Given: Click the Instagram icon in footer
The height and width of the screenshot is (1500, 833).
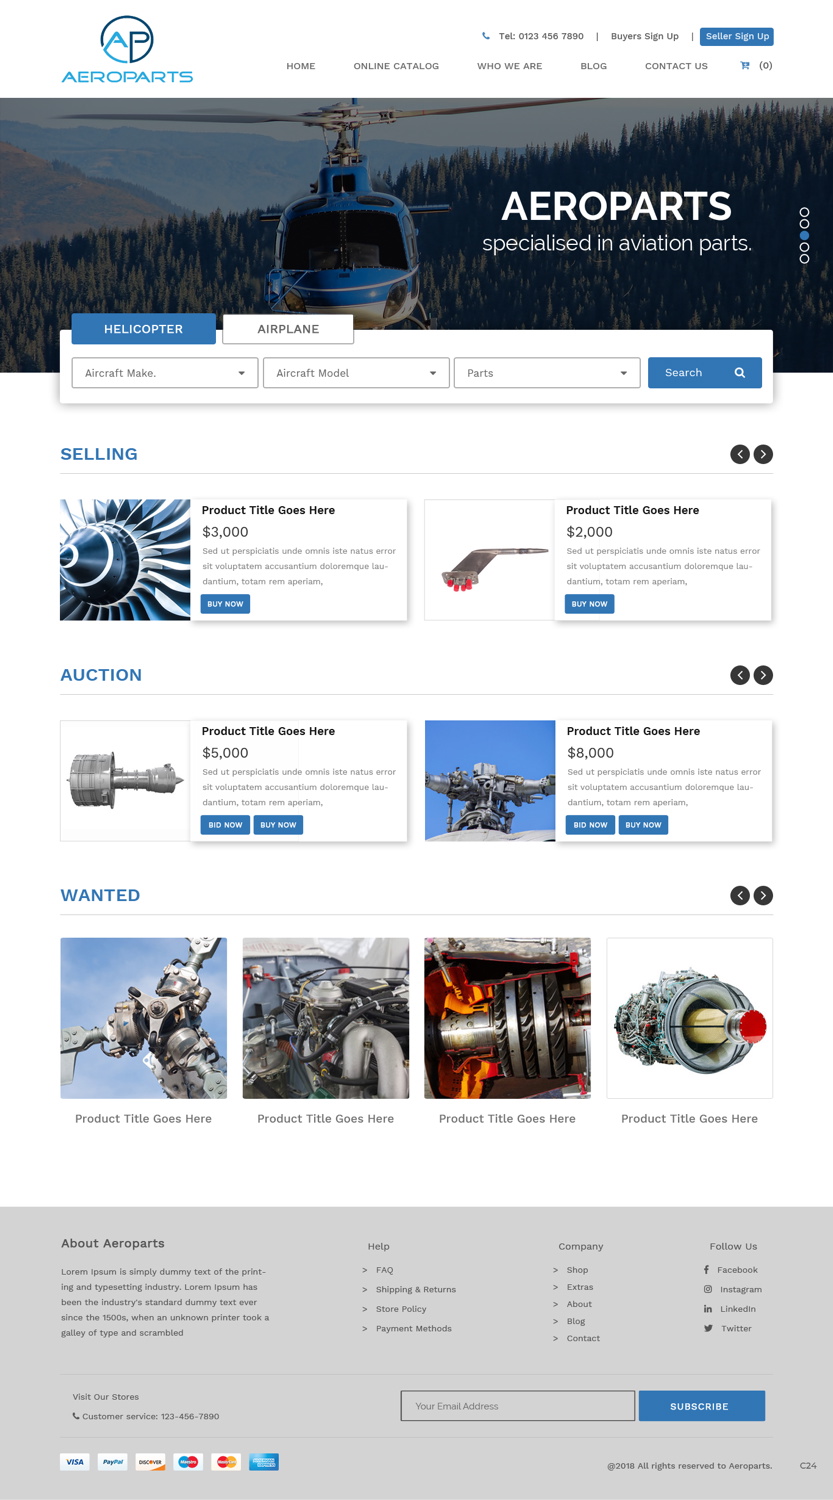Looking at the screenshot, I should (708, 1289).
